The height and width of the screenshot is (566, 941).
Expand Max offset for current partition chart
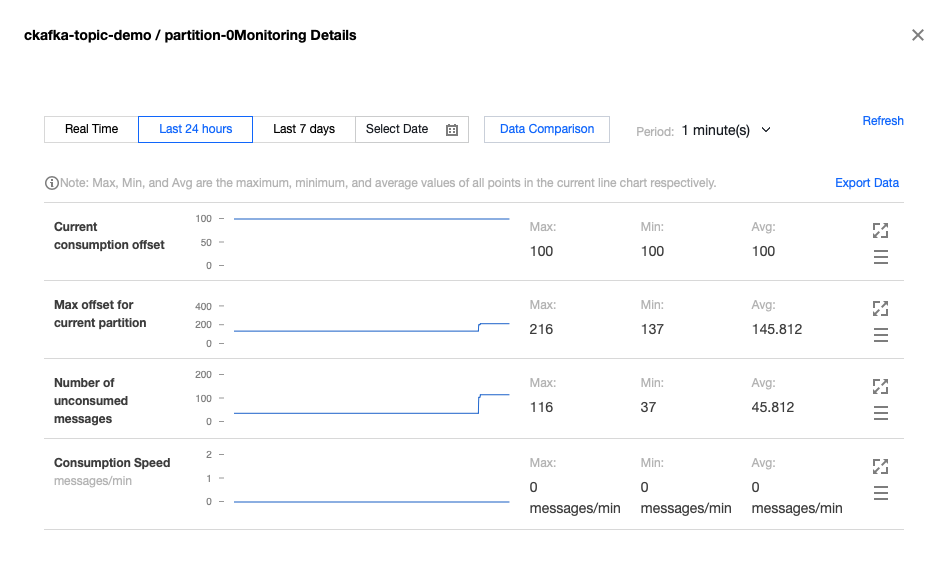coord(880,308)
